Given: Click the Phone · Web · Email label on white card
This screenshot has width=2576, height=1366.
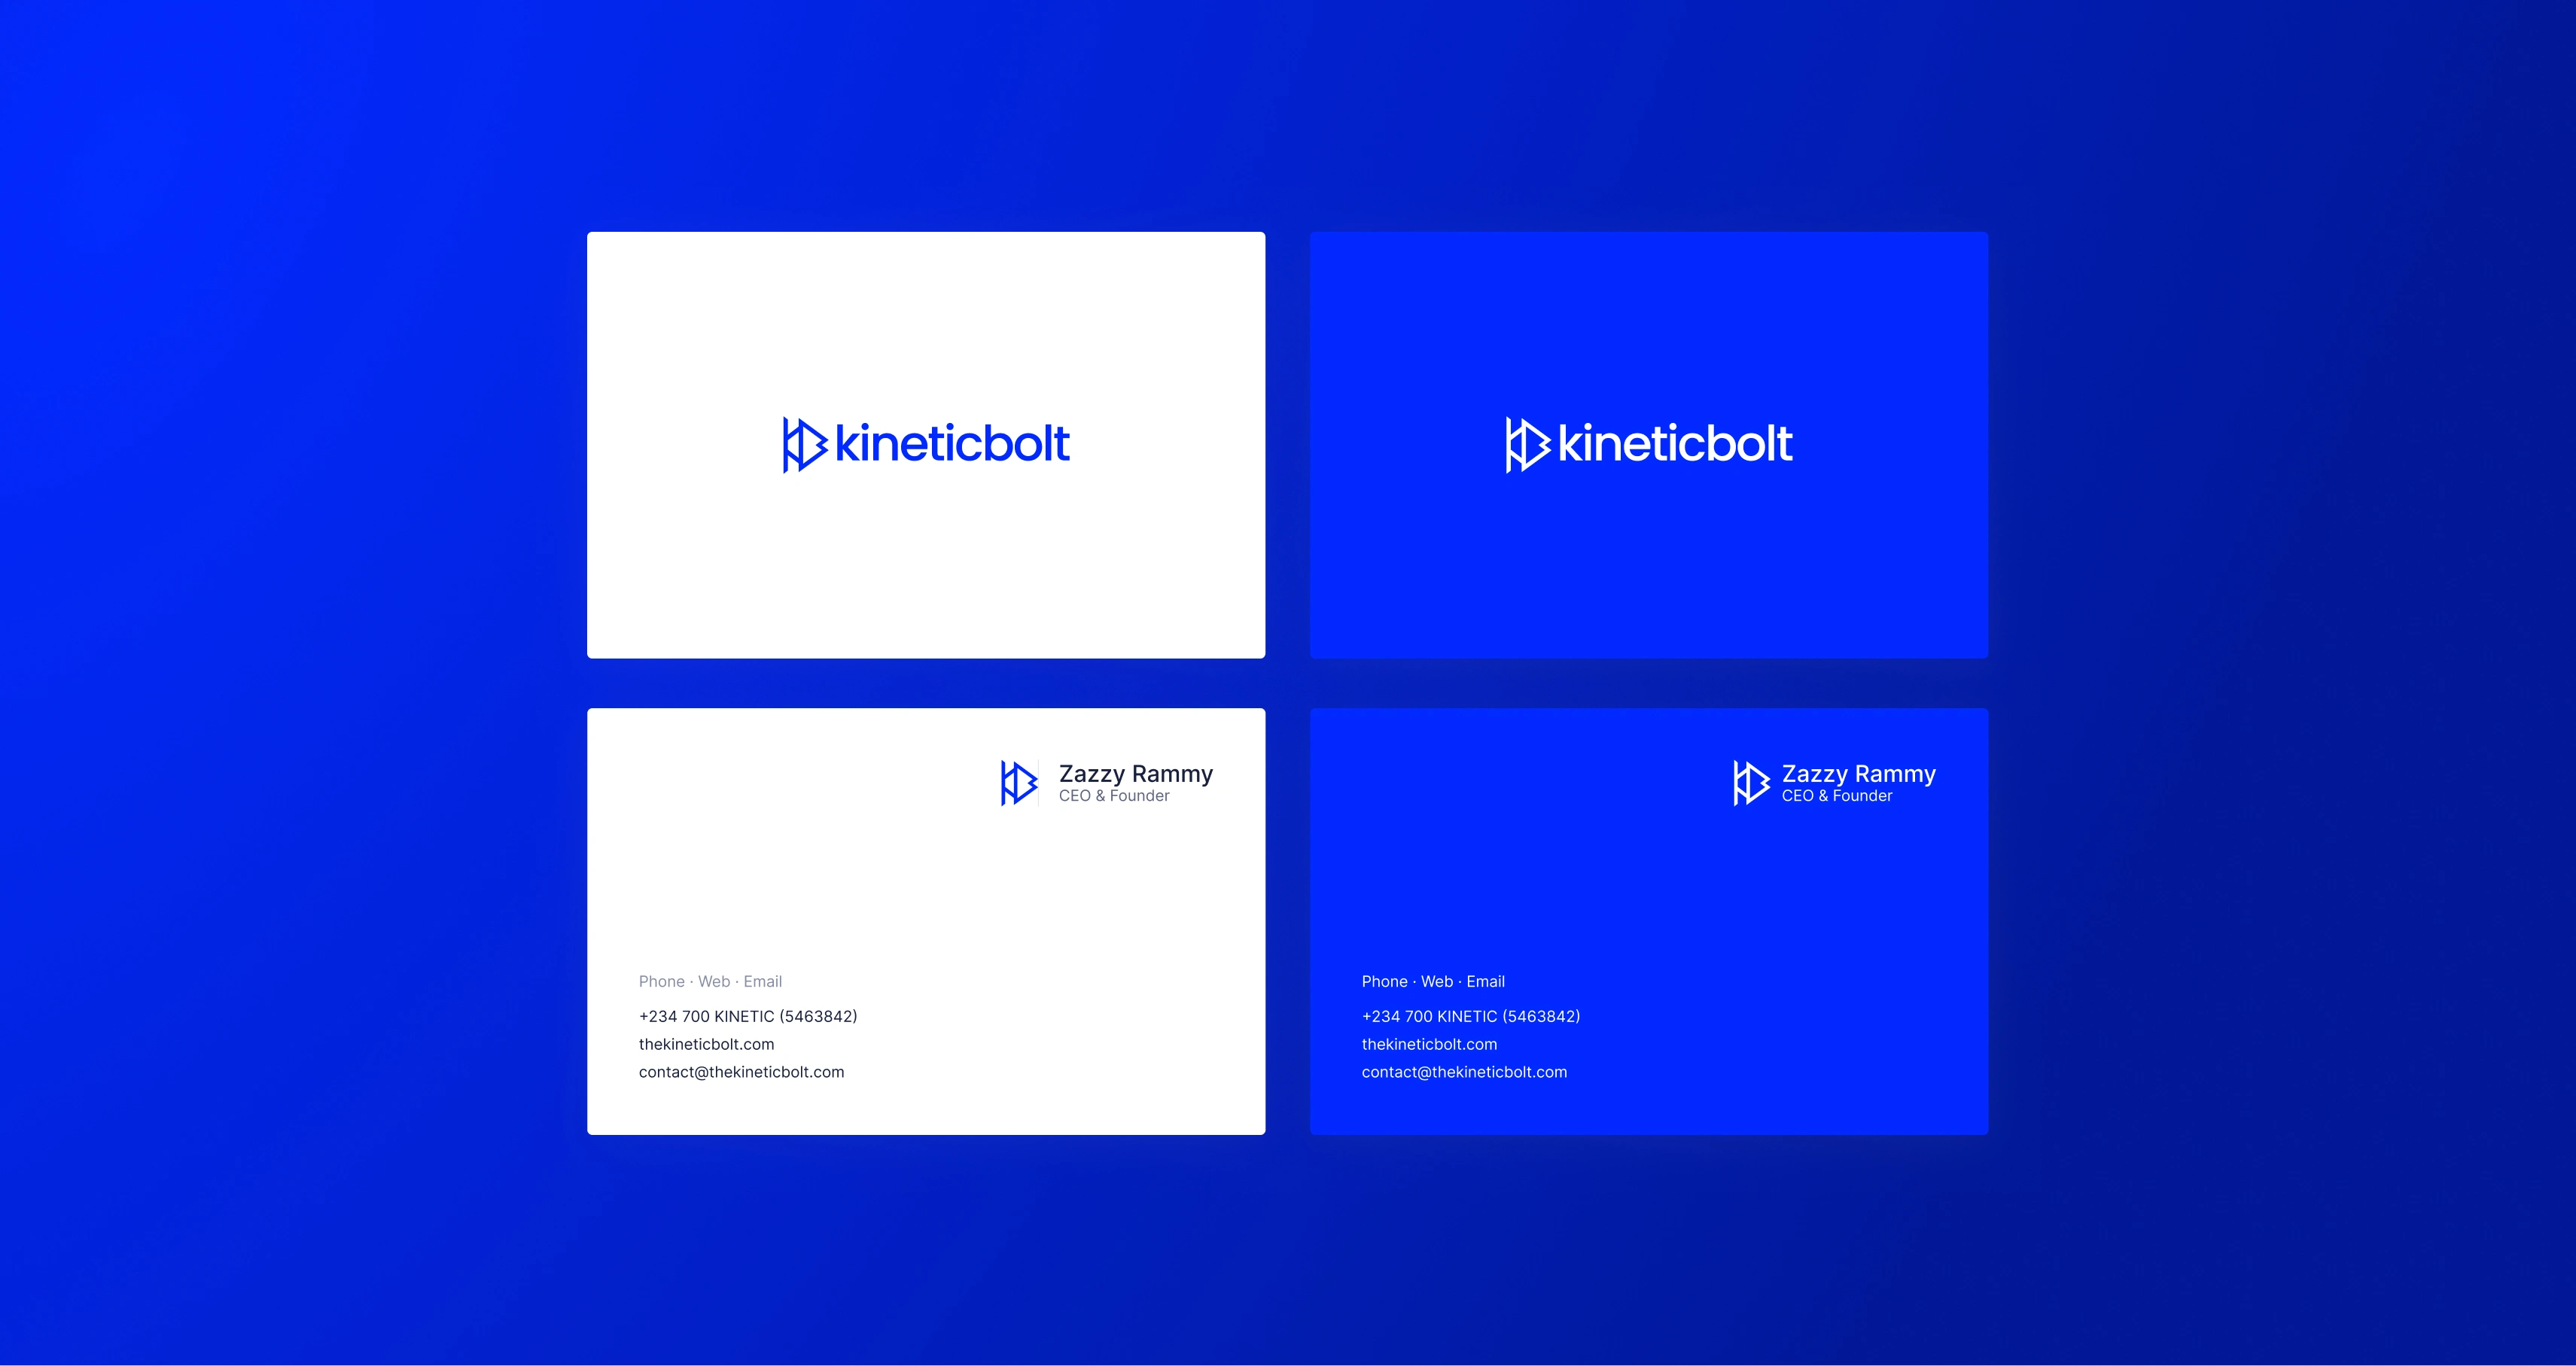Looking at the screenshot, I should (710, 982).
